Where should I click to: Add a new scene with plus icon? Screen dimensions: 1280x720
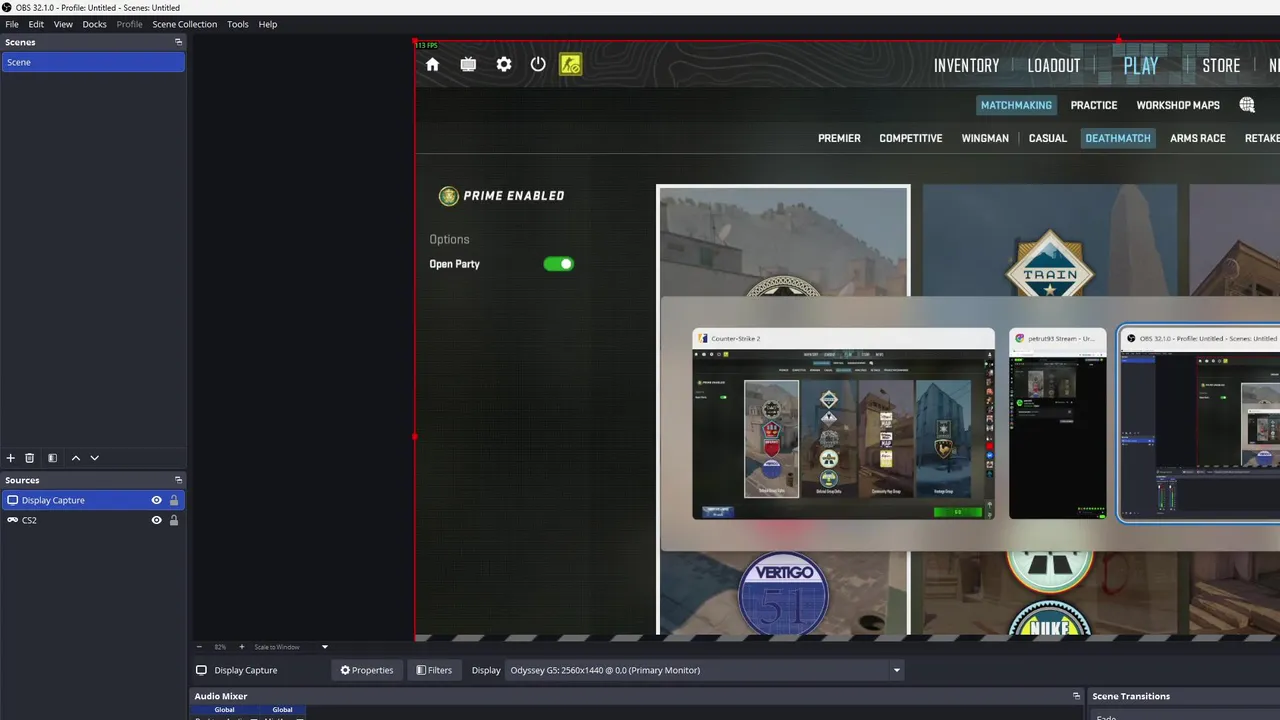coord(11,458)
